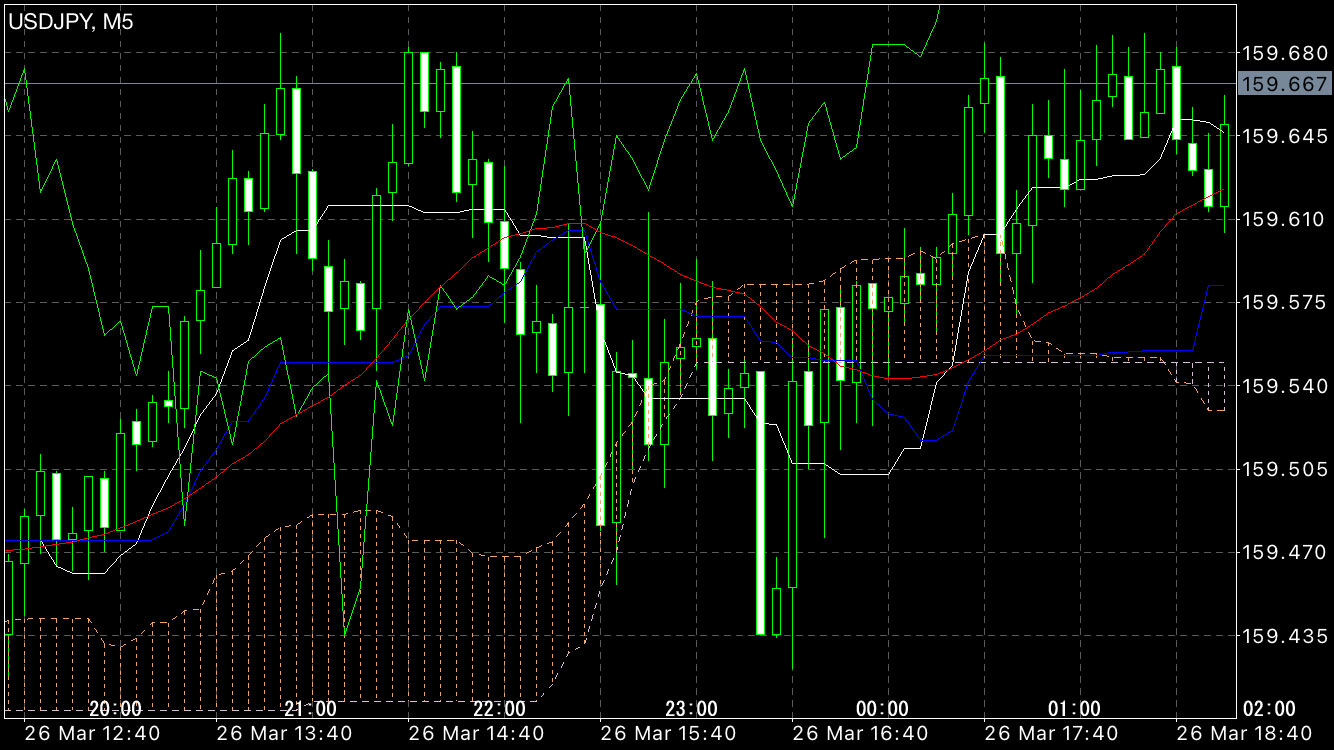Click the 159.645 price axis label

pos(1283,135)
